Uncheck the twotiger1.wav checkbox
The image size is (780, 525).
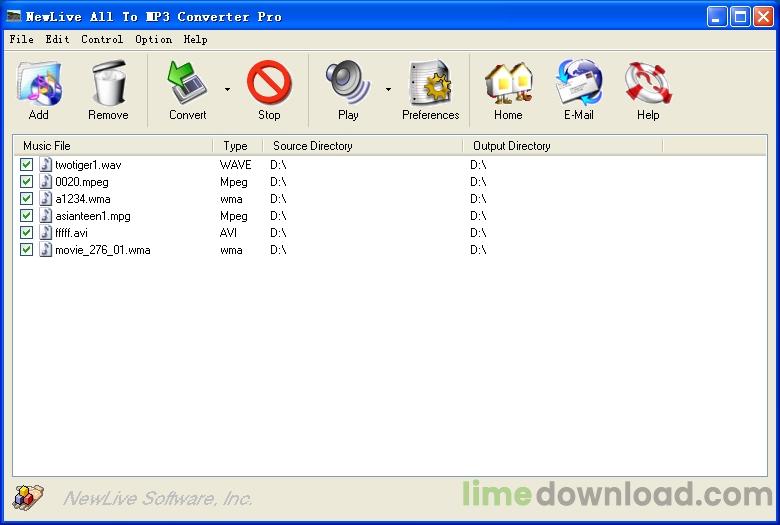[26, 164]
